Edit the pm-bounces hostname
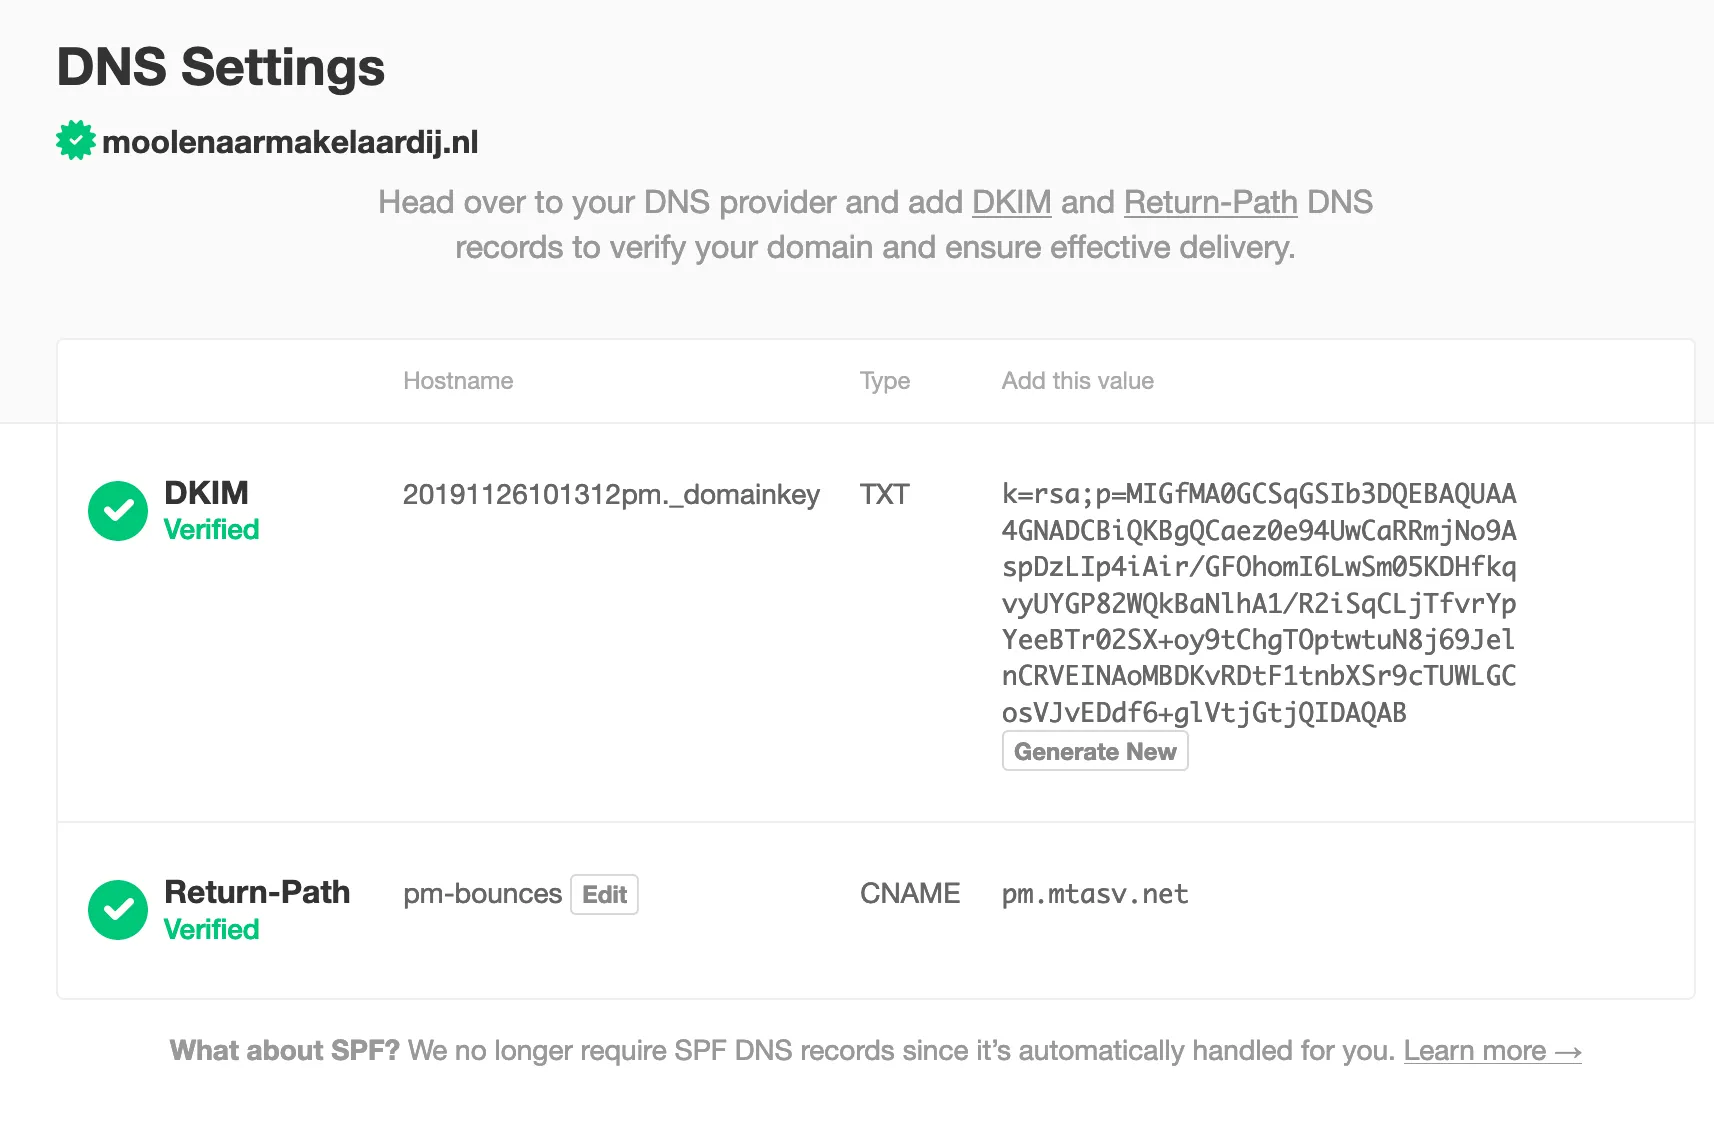This screenshot has width=1714, height=1126. (x=604, y=894)
